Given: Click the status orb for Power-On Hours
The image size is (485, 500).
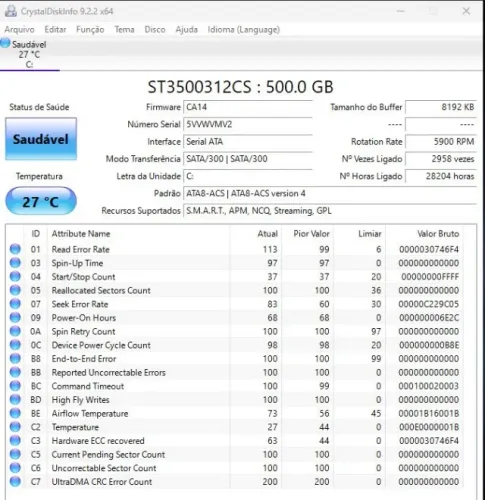Looking at the screenshot, I should [x=15, y=317].
